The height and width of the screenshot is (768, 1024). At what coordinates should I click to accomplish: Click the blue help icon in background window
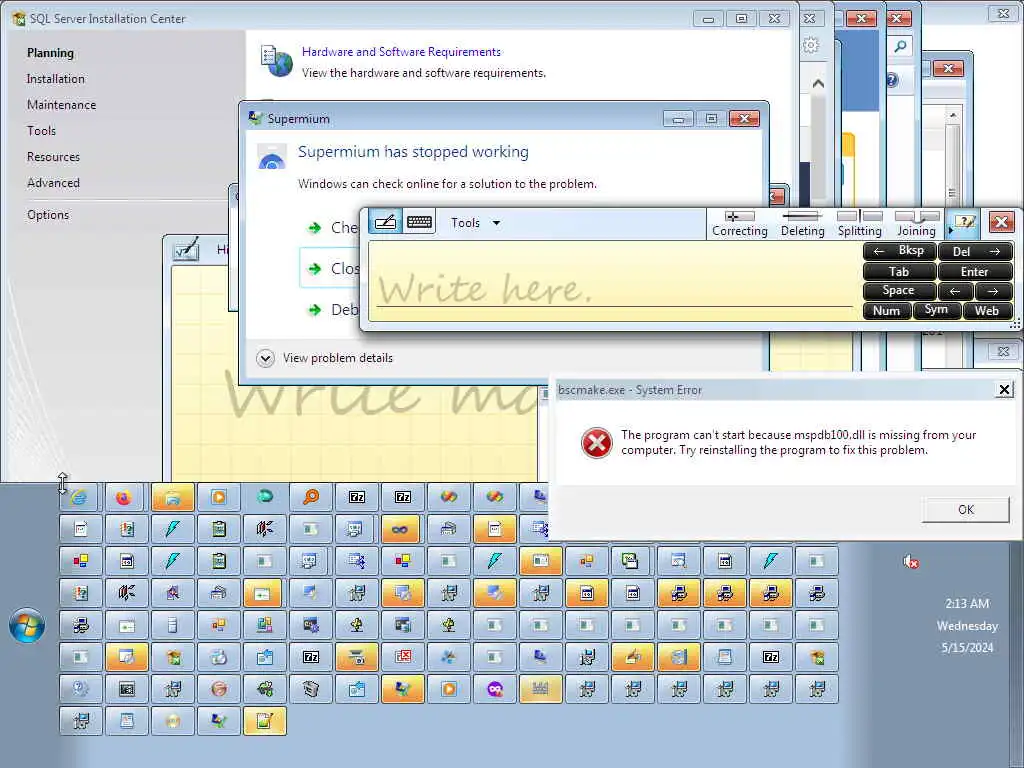(892, 80)
